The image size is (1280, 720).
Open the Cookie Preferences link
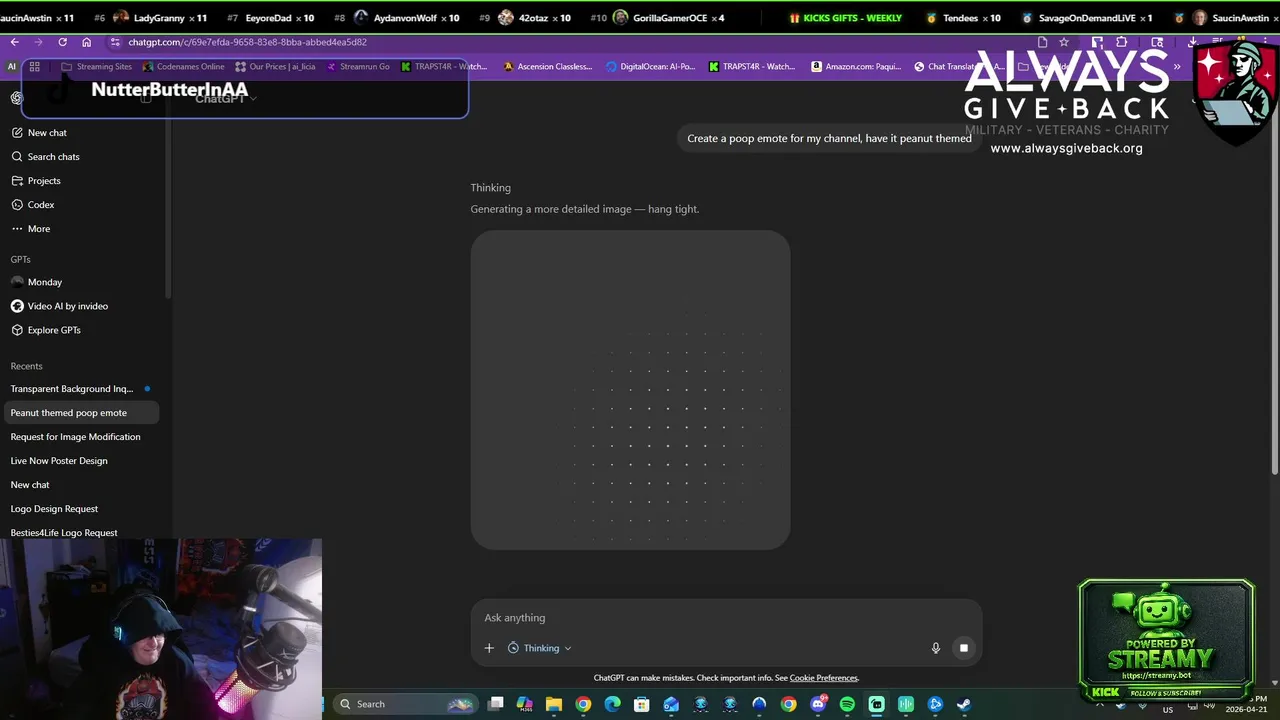[x=823, y=678]
